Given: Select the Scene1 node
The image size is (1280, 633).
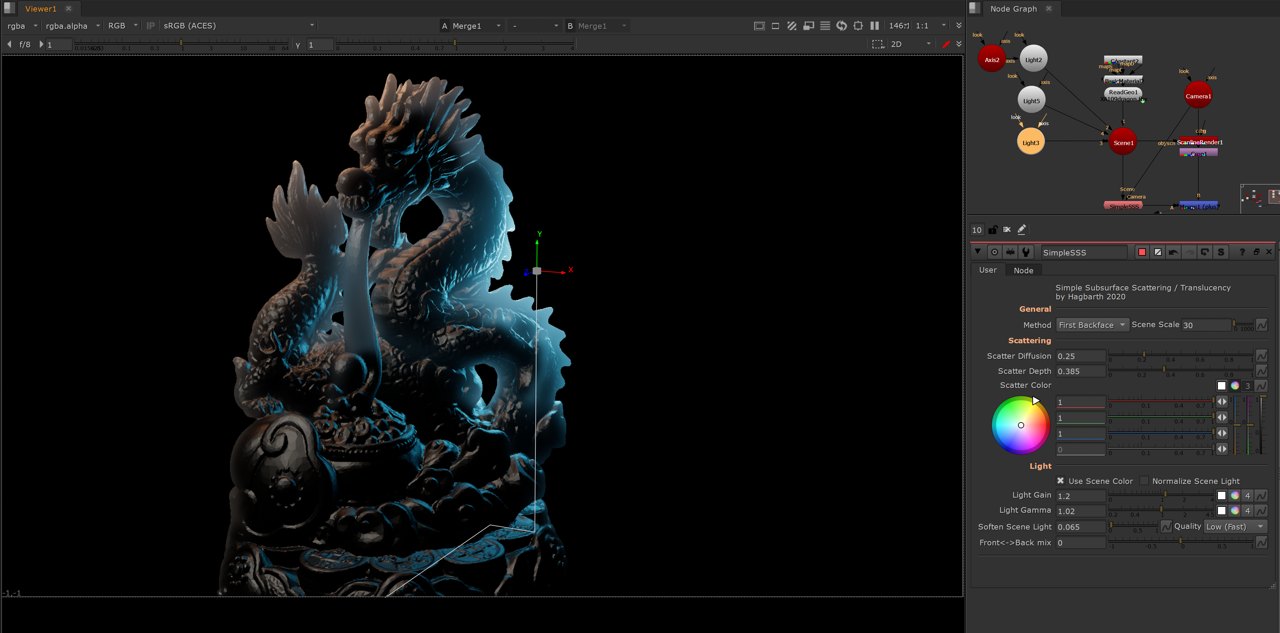Looking at the screenshot, I should 1123,142.
